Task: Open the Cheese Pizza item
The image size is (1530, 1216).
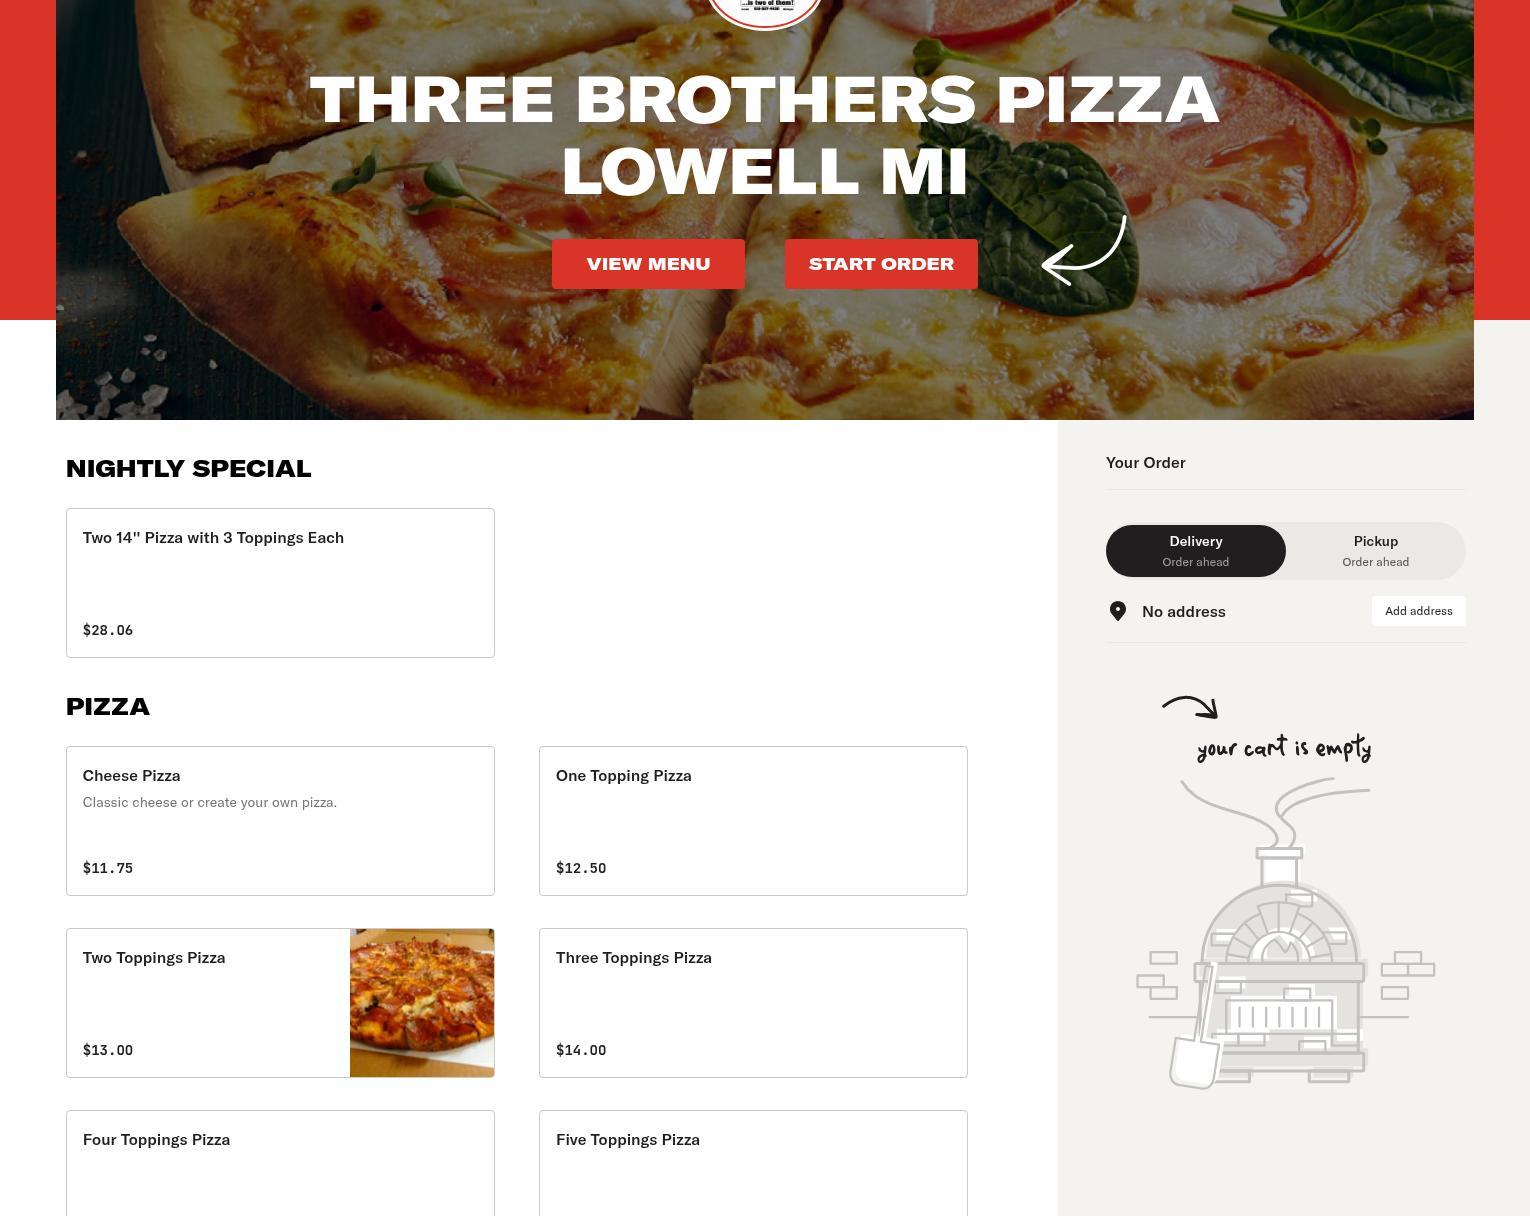Action: [280, 821]
